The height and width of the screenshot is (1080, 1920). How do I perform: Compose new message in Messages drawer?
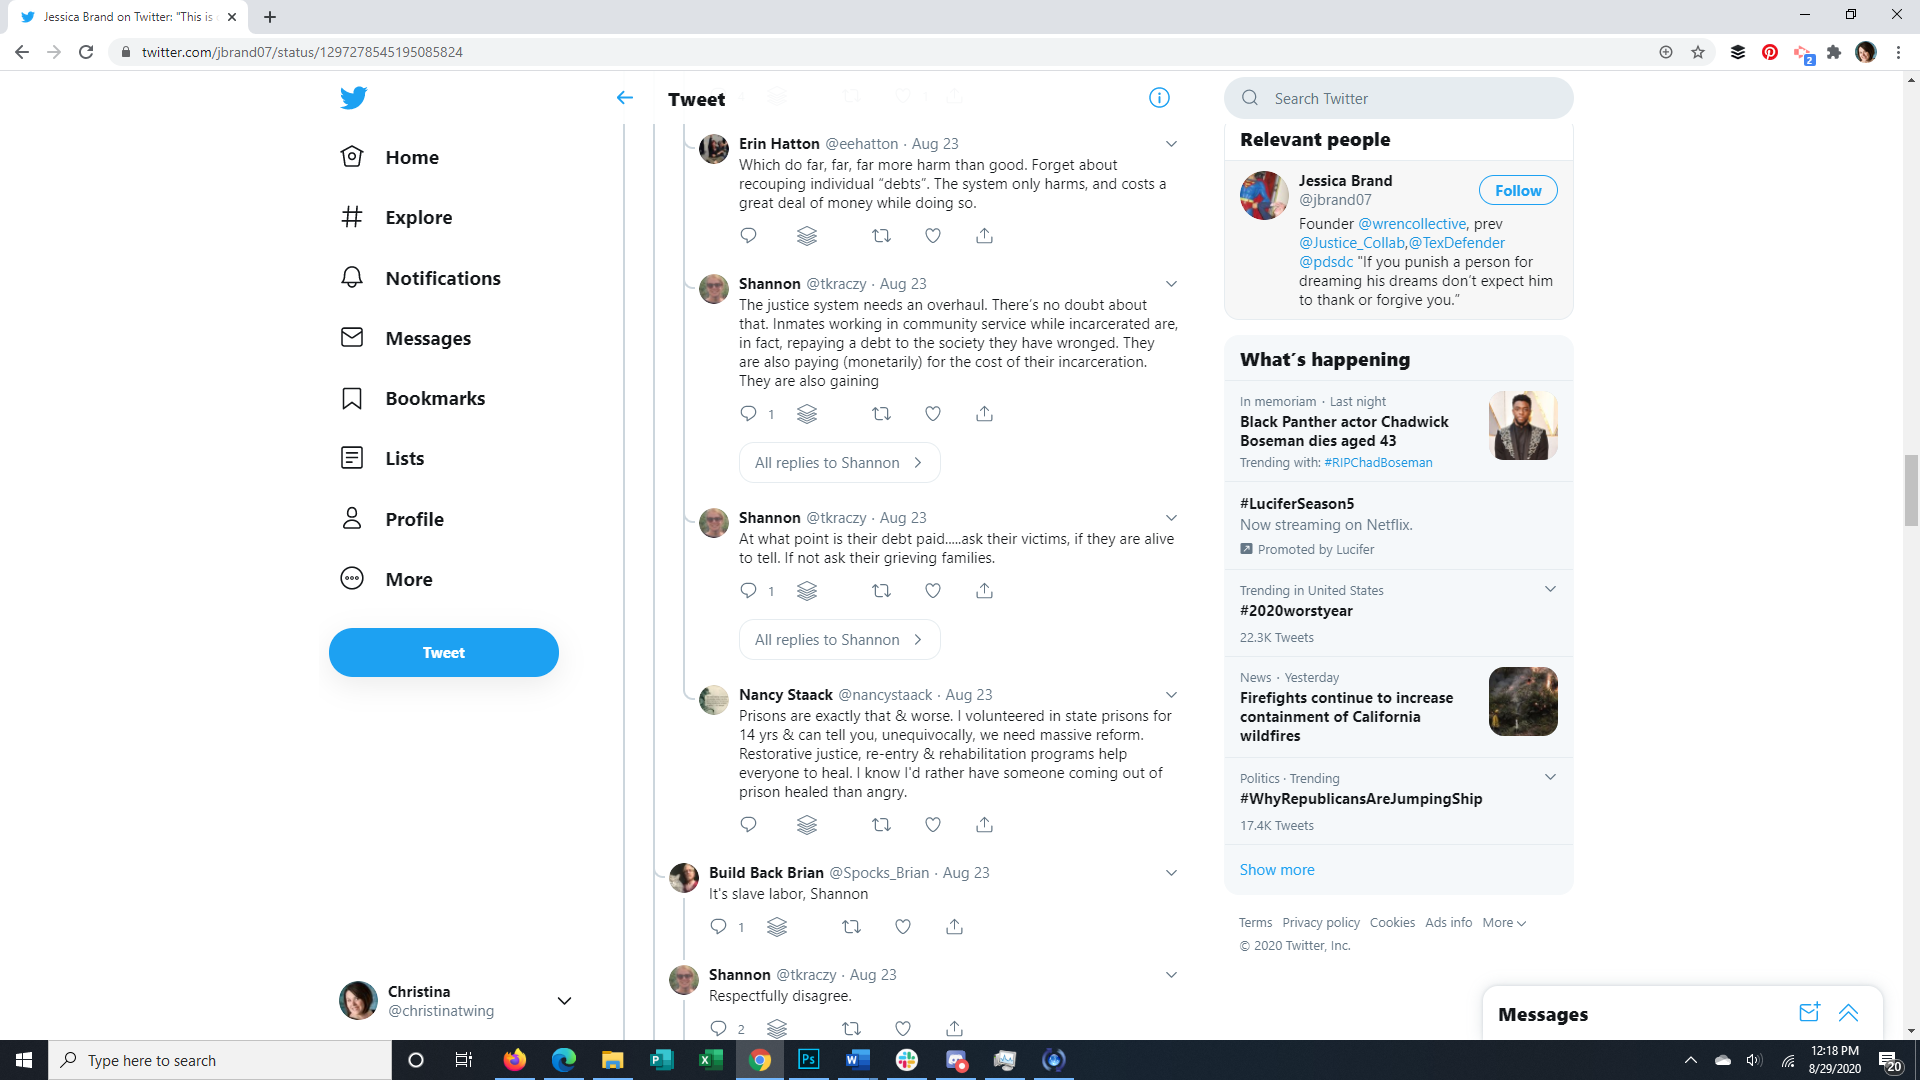1808,1013
